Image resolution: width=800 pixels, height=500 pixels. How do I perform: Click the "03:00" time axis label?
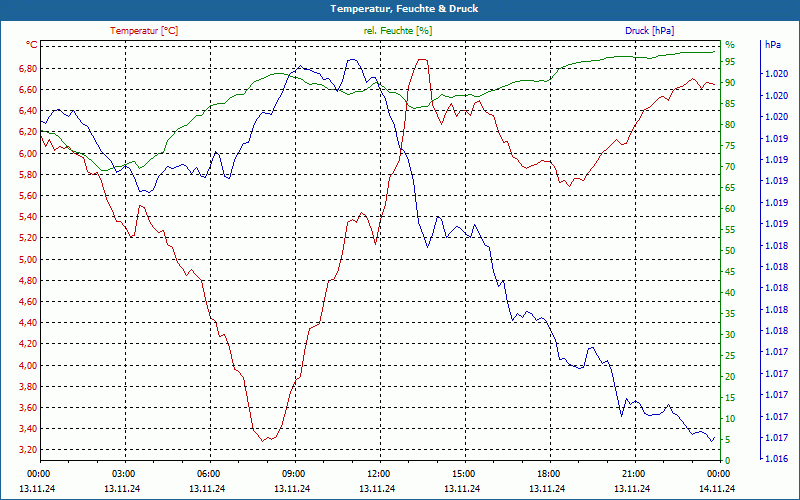123,473
